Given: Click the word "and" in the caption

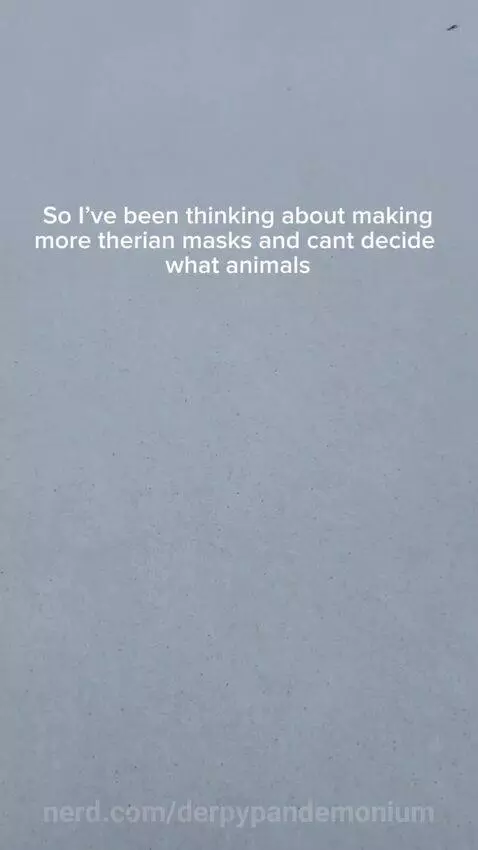Looking at the screenshot, I should 280,240.
